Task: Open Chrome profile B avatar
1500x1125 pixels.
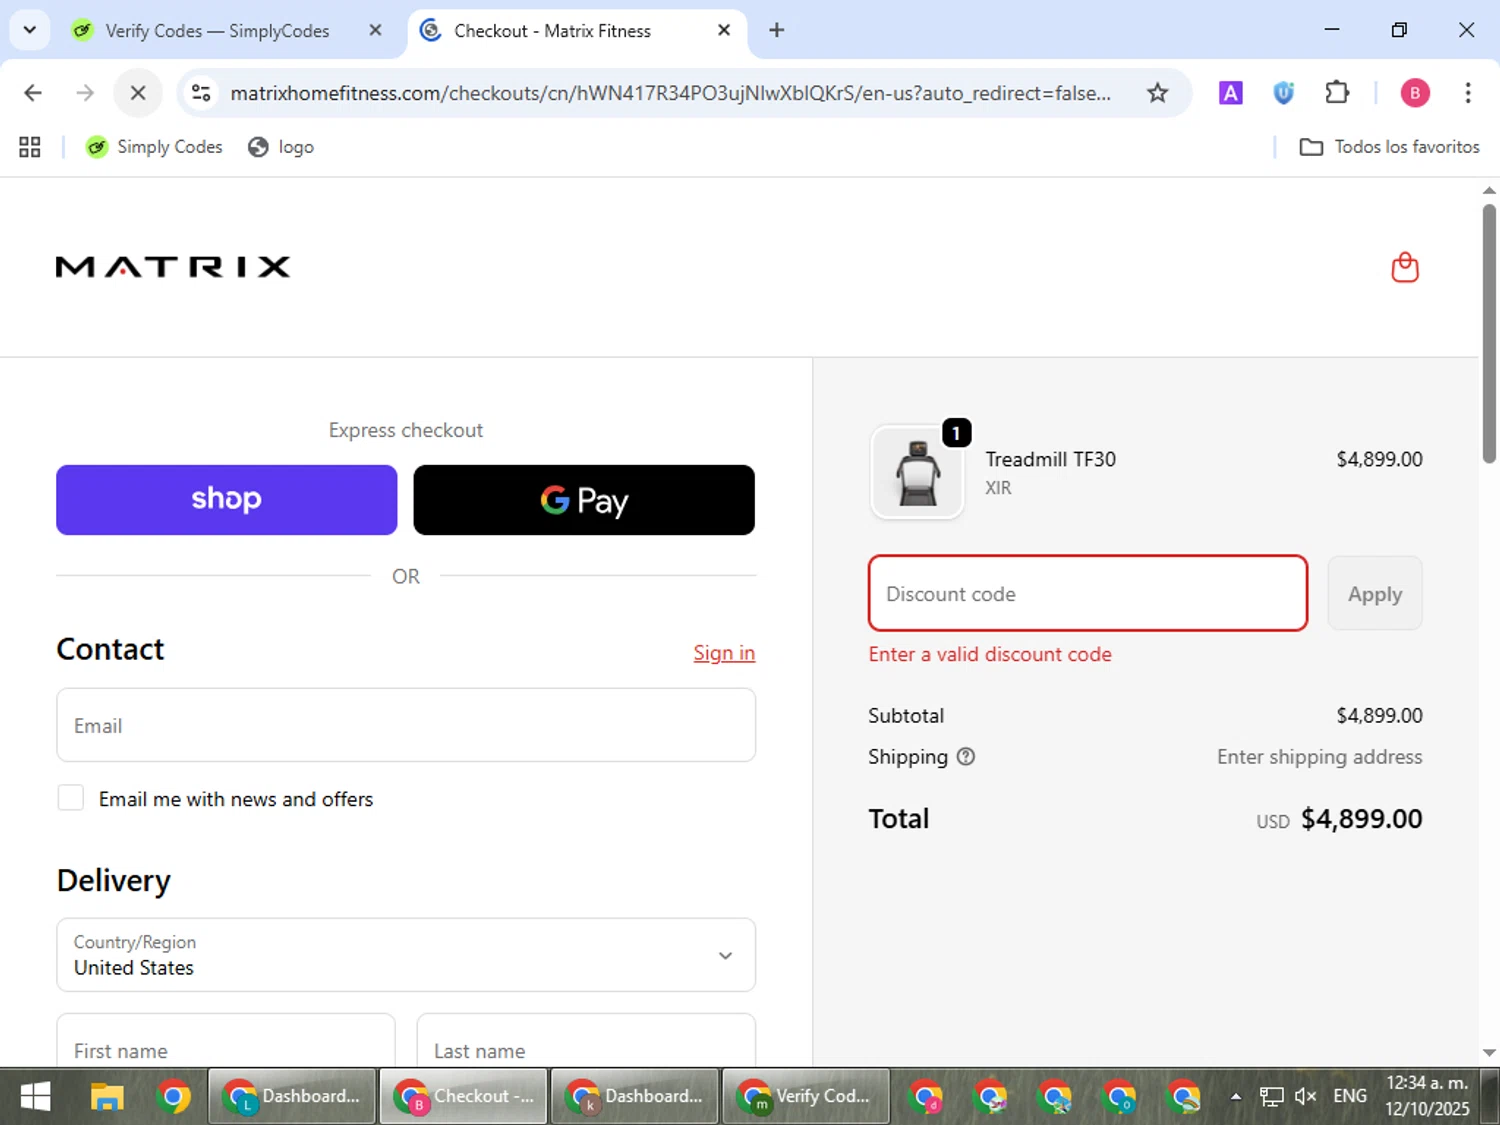Action: [1414, 93]
